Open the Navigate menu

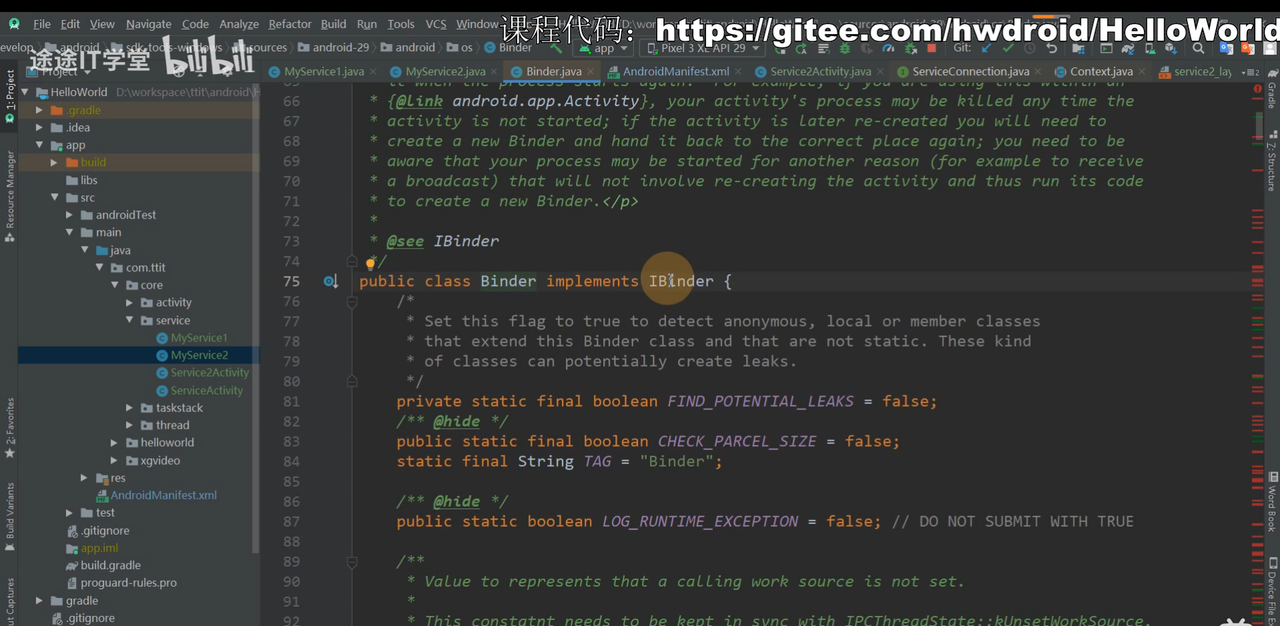click(x=148, y=24)
